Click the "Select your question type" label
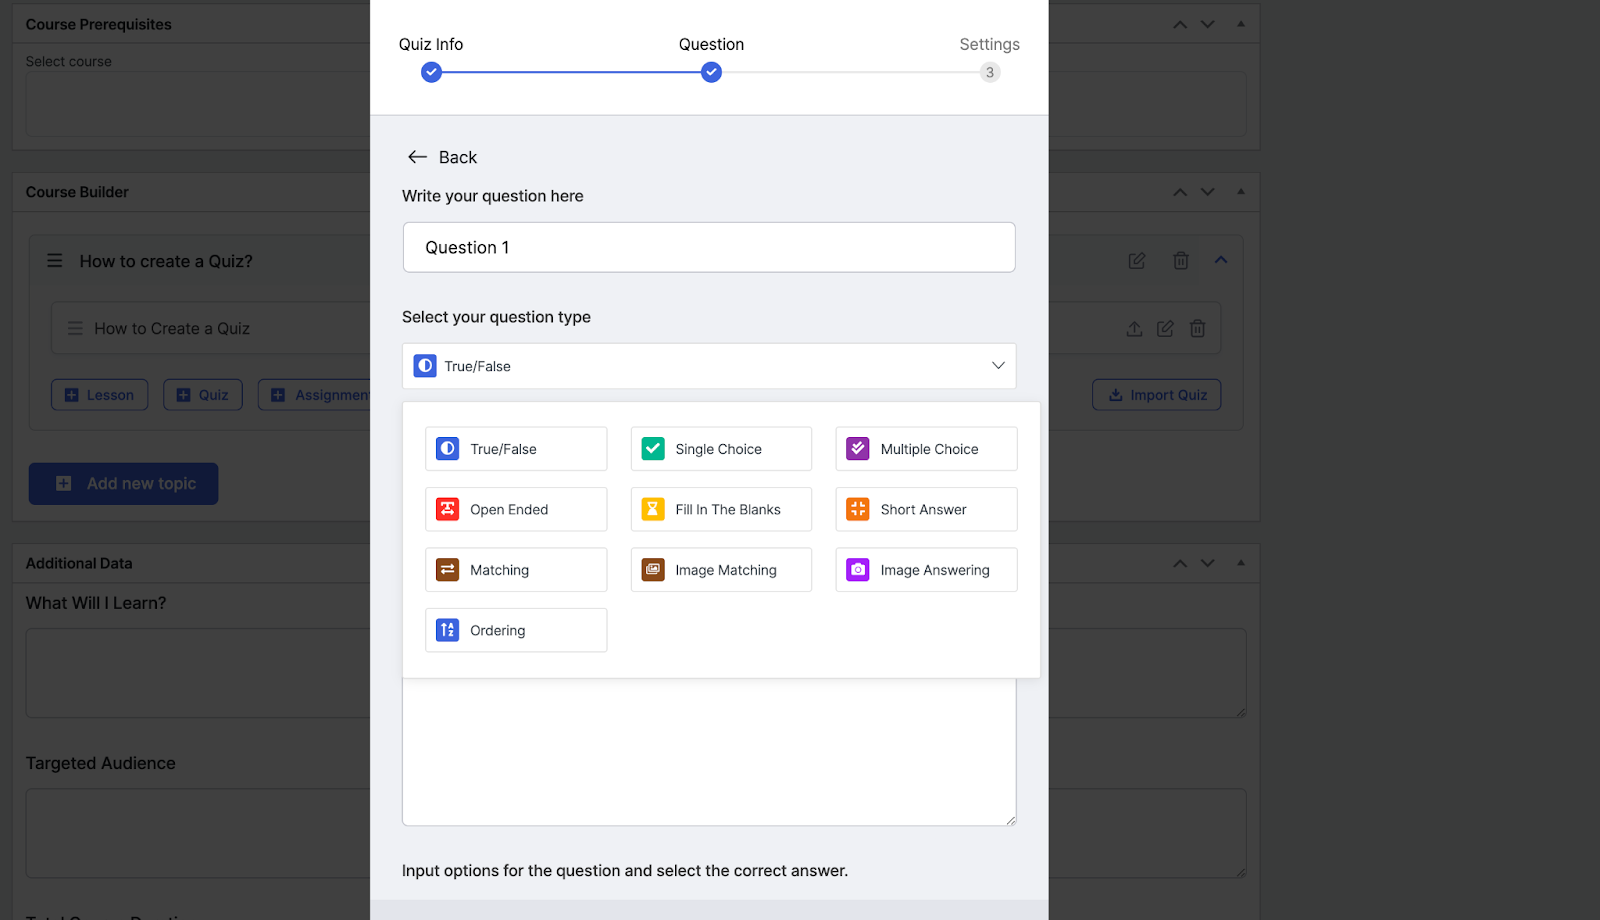The height and width of the screenshot is (920, 1600). point(496,317)
